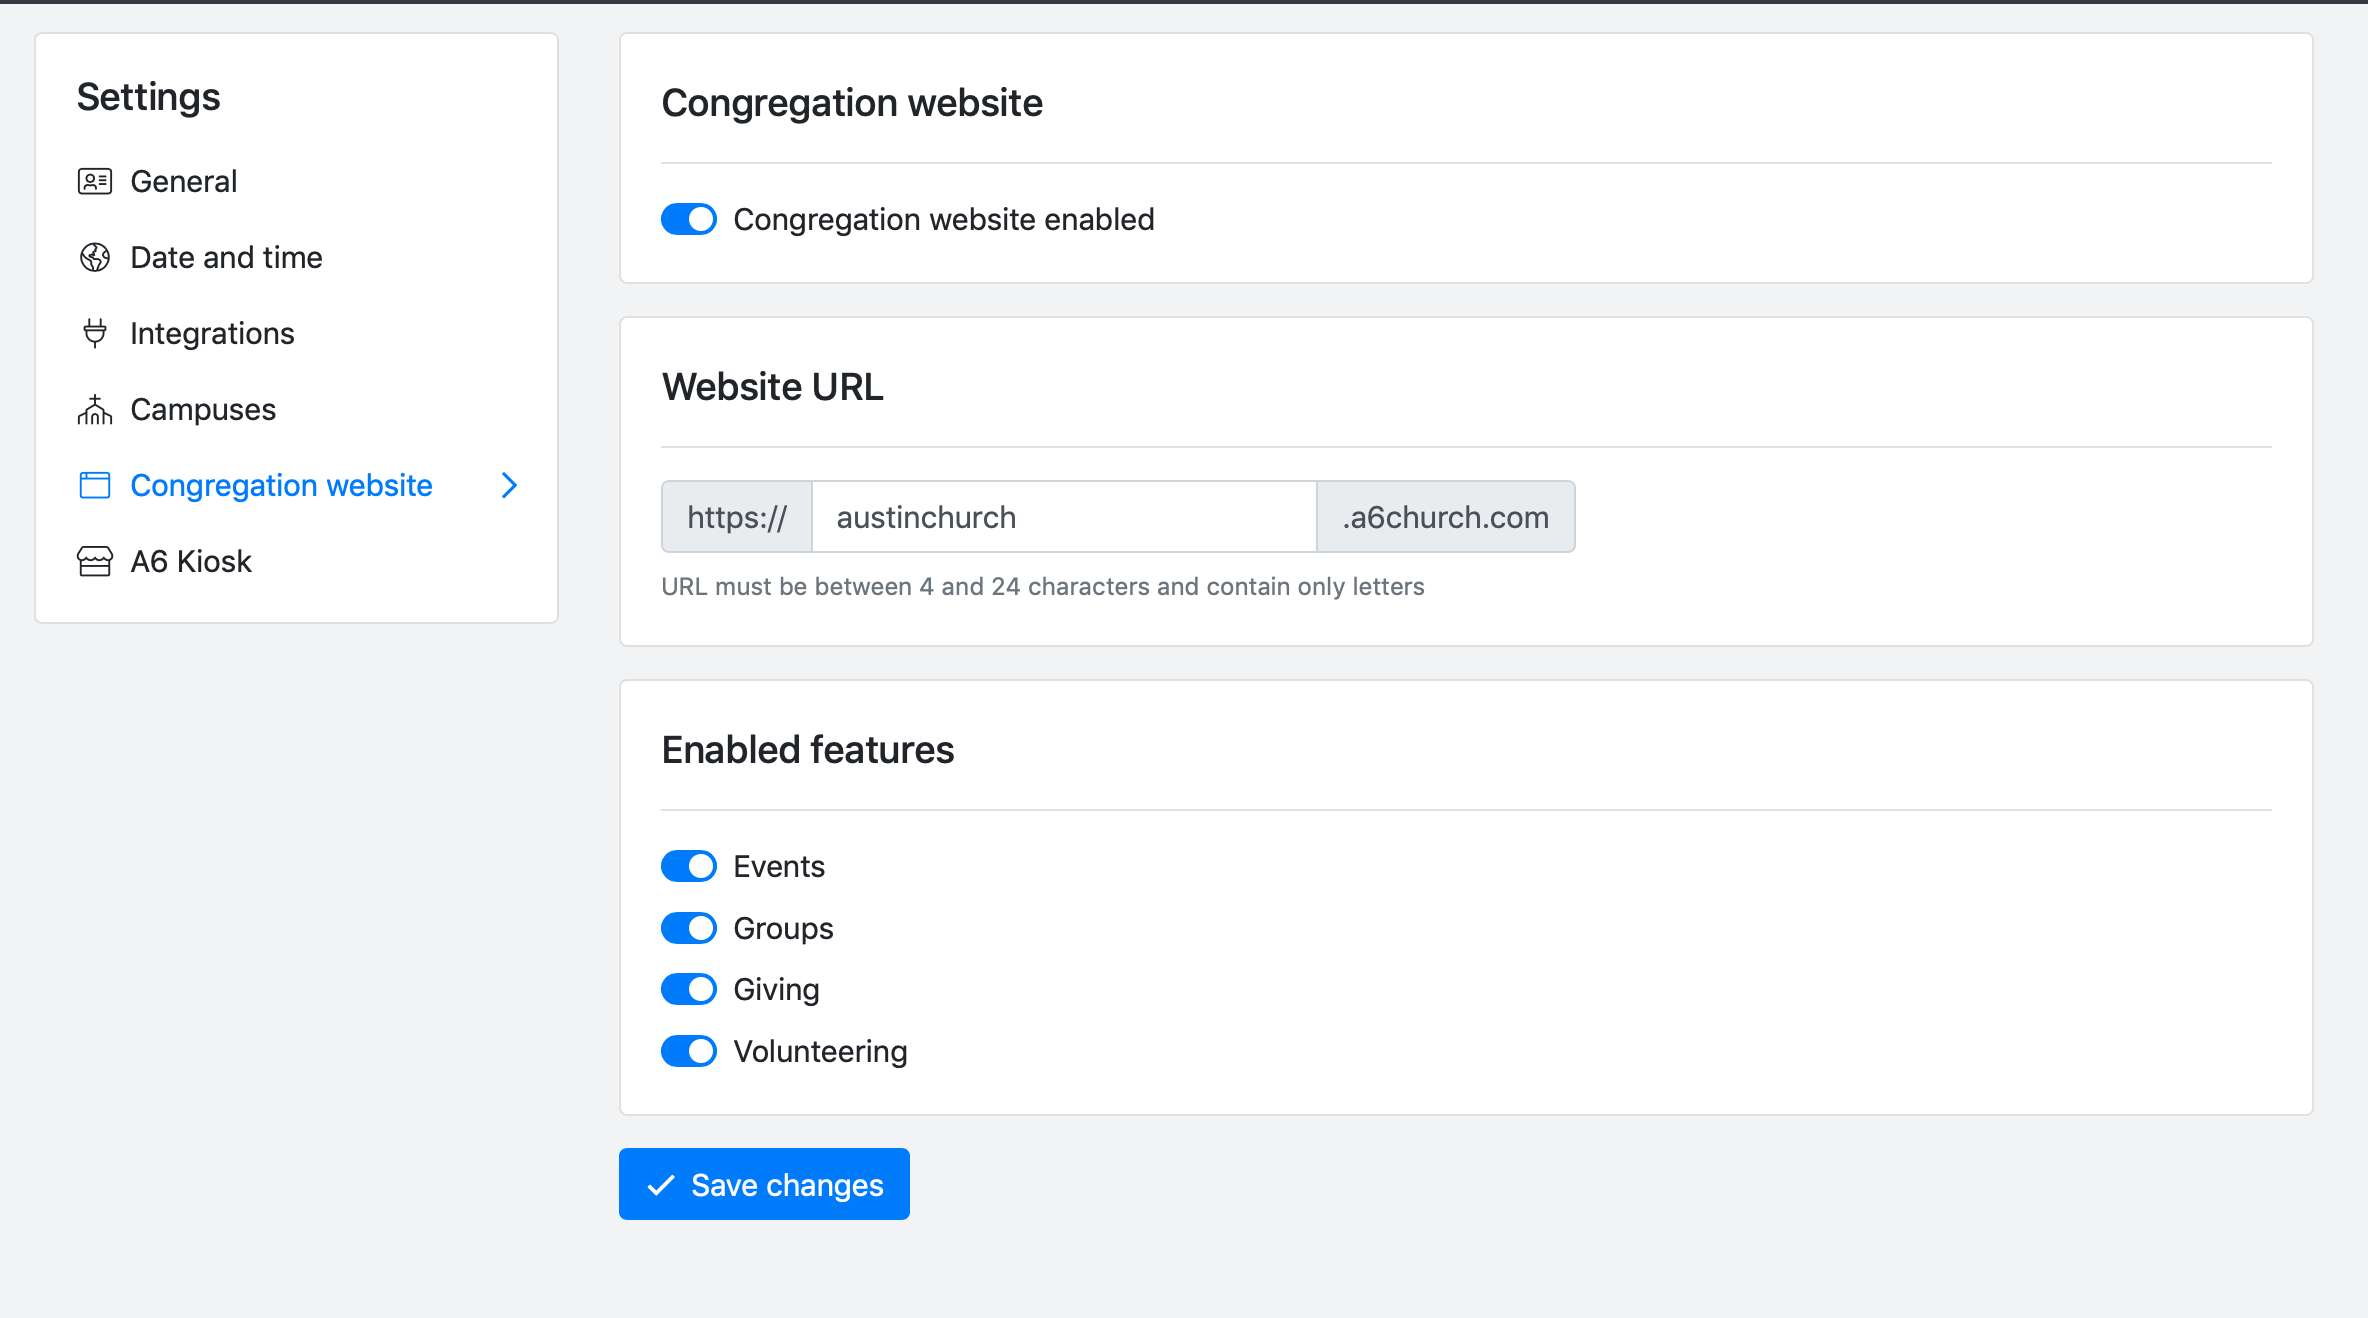Disable the Congregation website enabled switch
Image resolution: width=2368 pixels, height=1318 pixels.
(x=689, y=219)
